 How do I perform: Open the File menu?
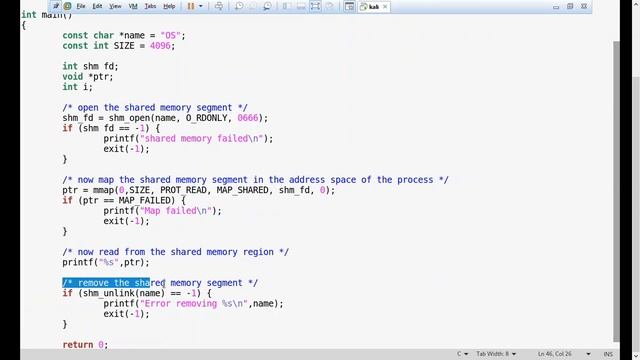[x=81, y=6]
